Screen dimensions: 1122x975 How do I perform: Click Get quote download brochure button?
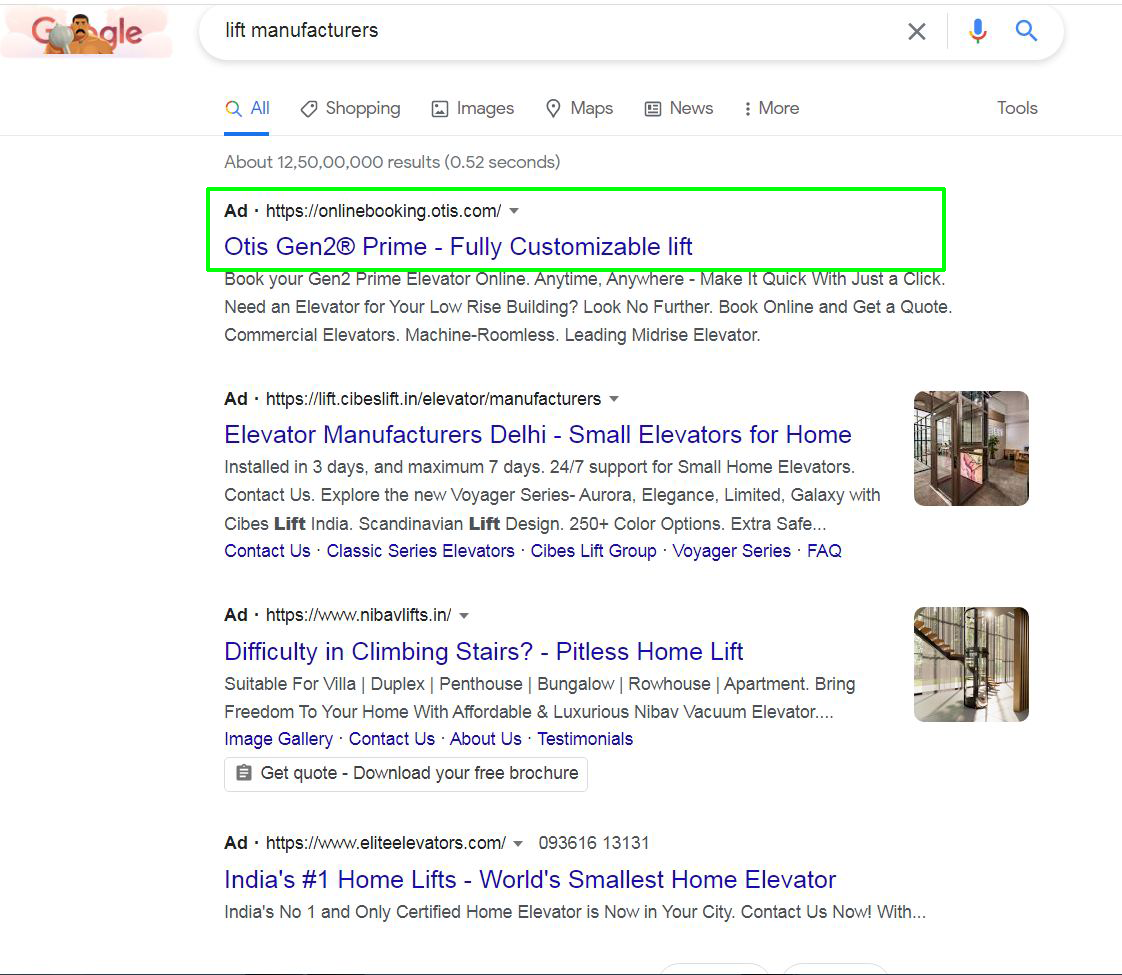(406, 773)
